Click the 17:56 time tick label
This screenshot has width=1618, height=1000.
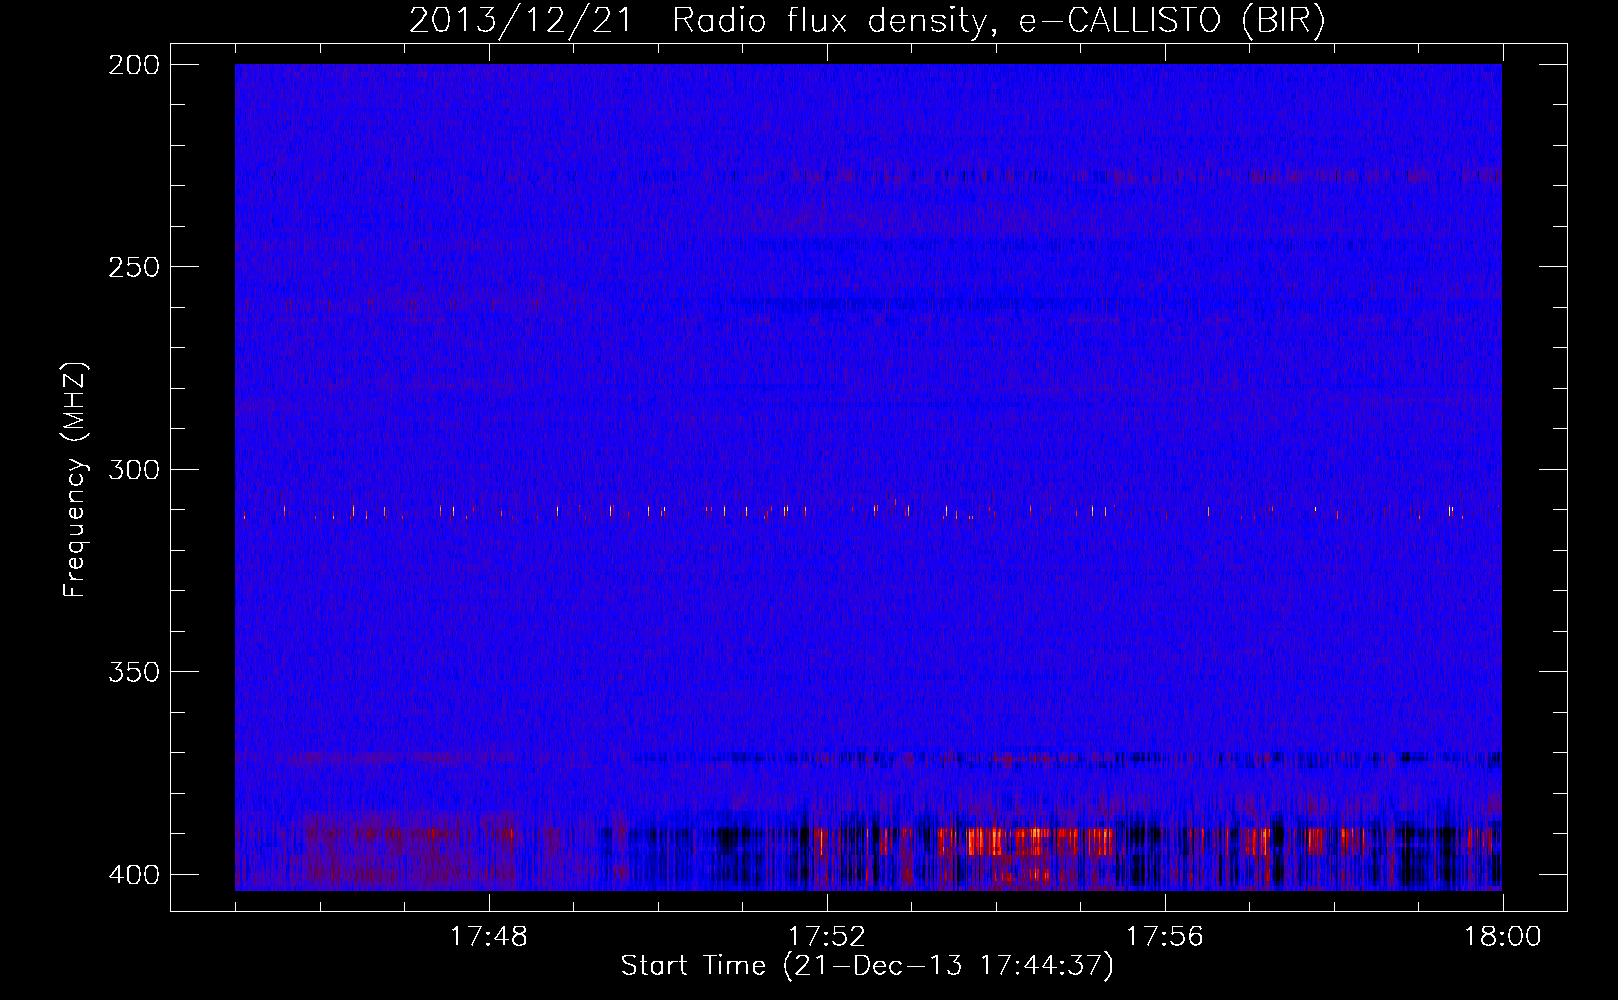point(1164,937)
